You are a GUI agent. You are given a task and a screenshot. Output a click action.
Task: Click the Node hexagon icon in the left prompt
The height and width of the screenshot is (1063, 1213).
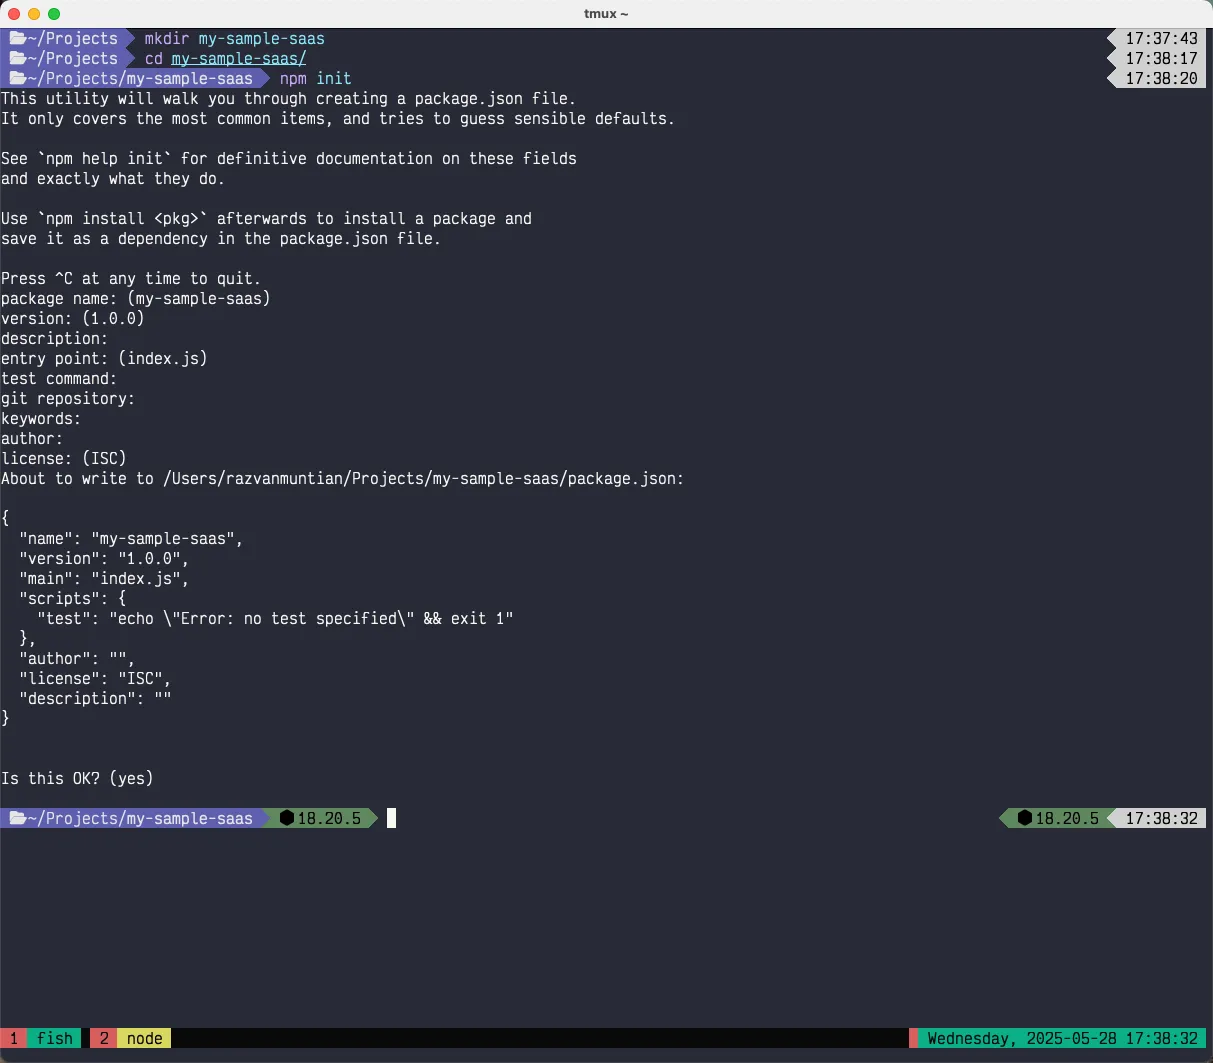(287, 819)
